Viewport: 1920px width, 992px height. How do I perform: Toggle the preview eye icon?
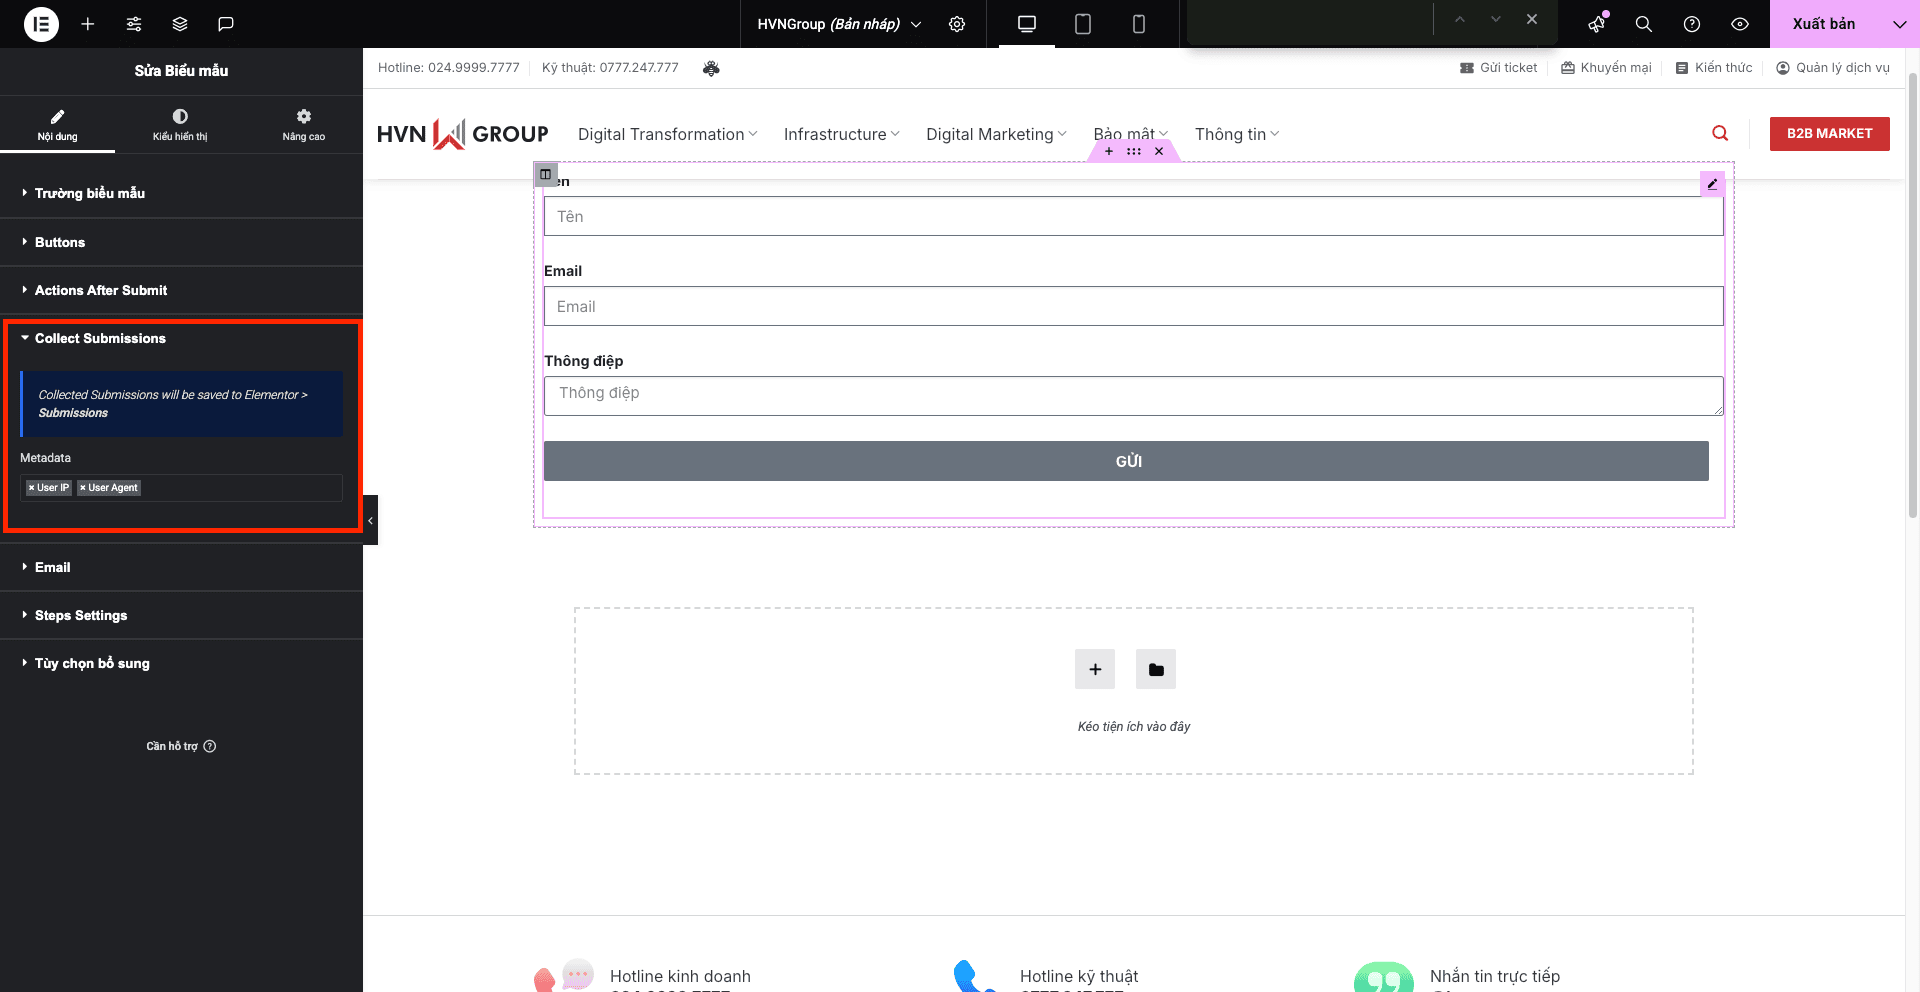[1740, 24]
